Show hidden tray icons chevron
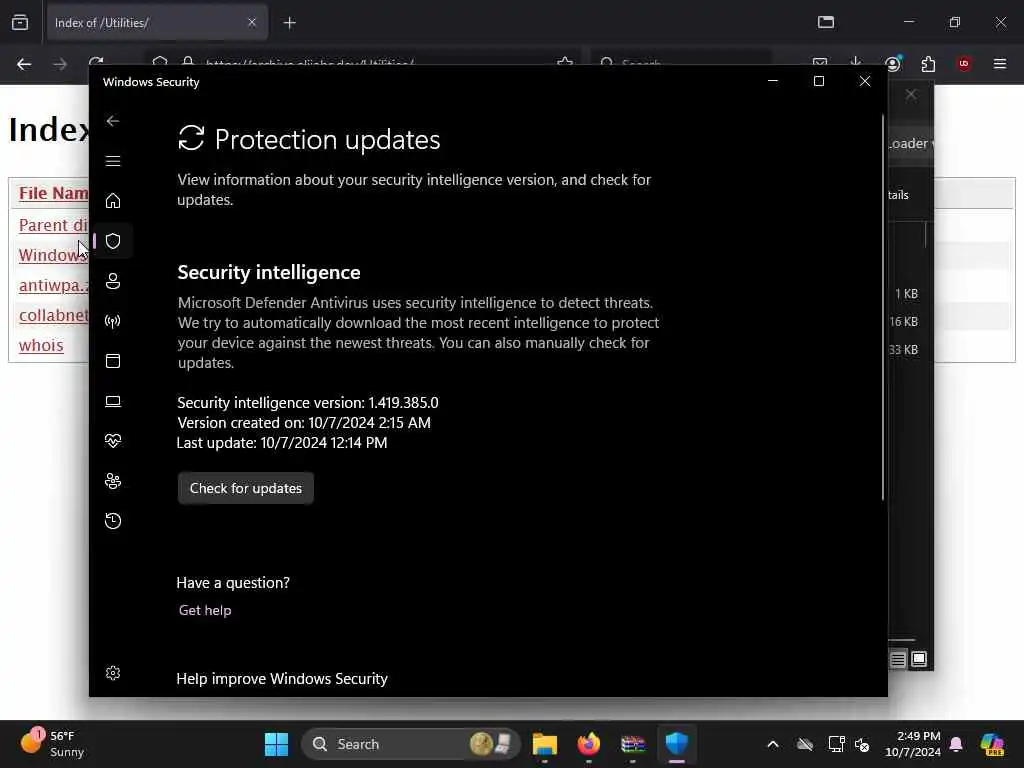 (x=773, y=744)
